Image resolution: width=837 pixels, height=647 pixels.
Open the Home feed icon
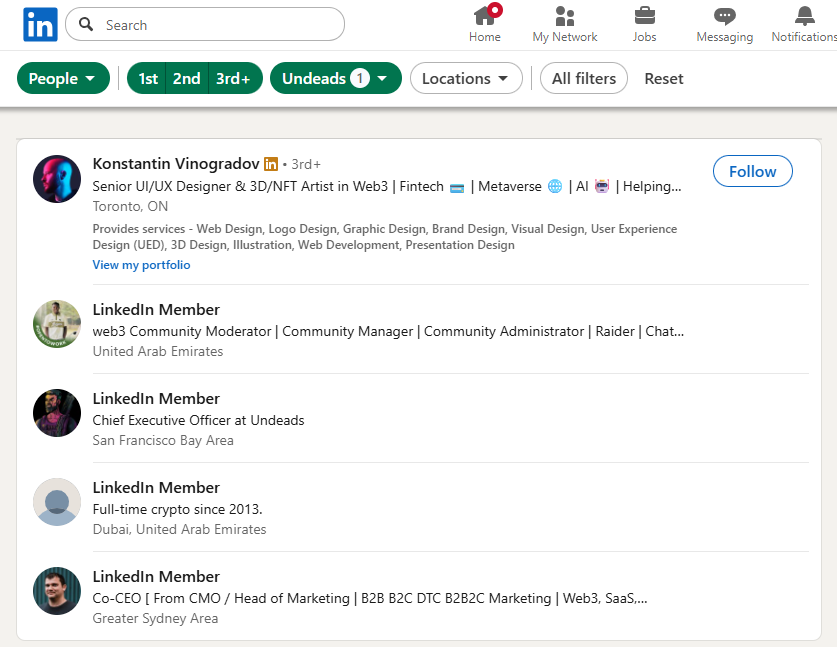(x=485, y=16)
